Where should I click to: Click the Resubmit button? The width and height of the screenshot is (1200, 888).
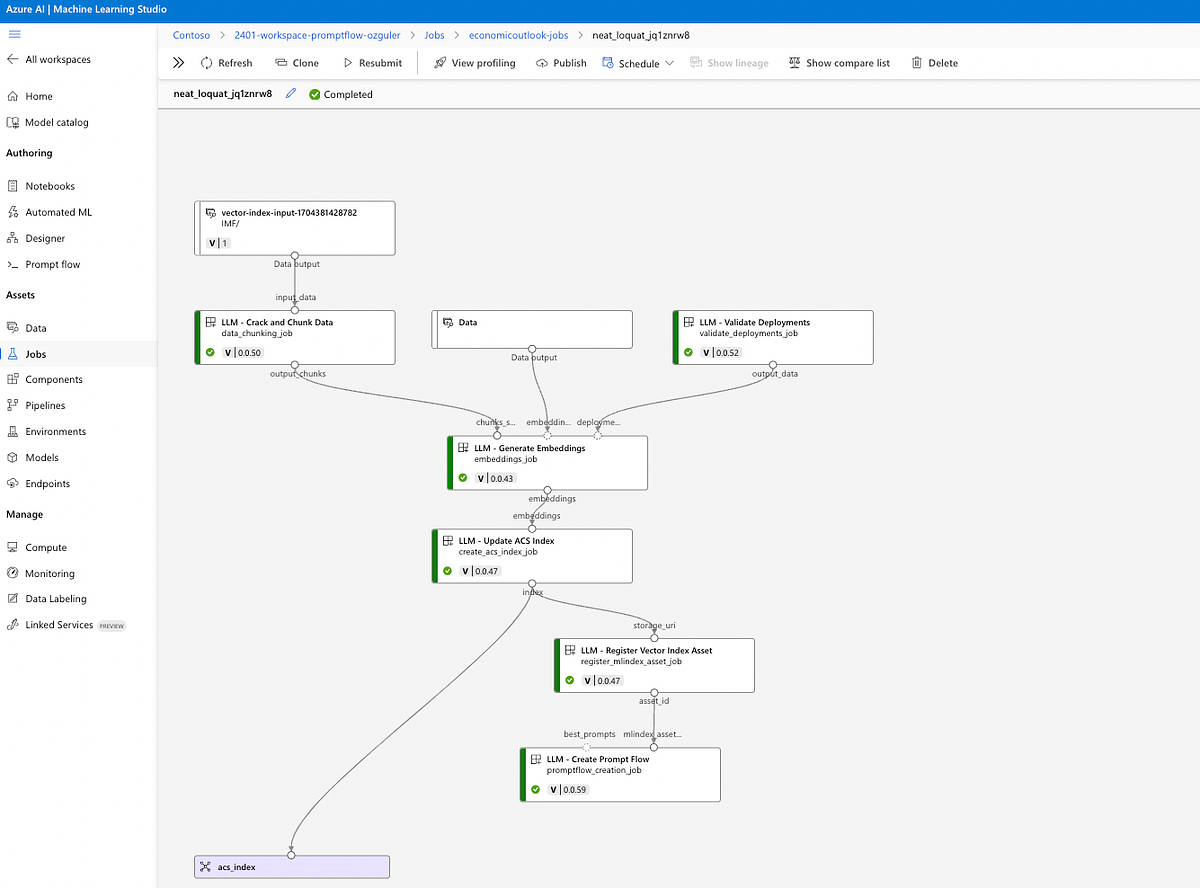371,62
